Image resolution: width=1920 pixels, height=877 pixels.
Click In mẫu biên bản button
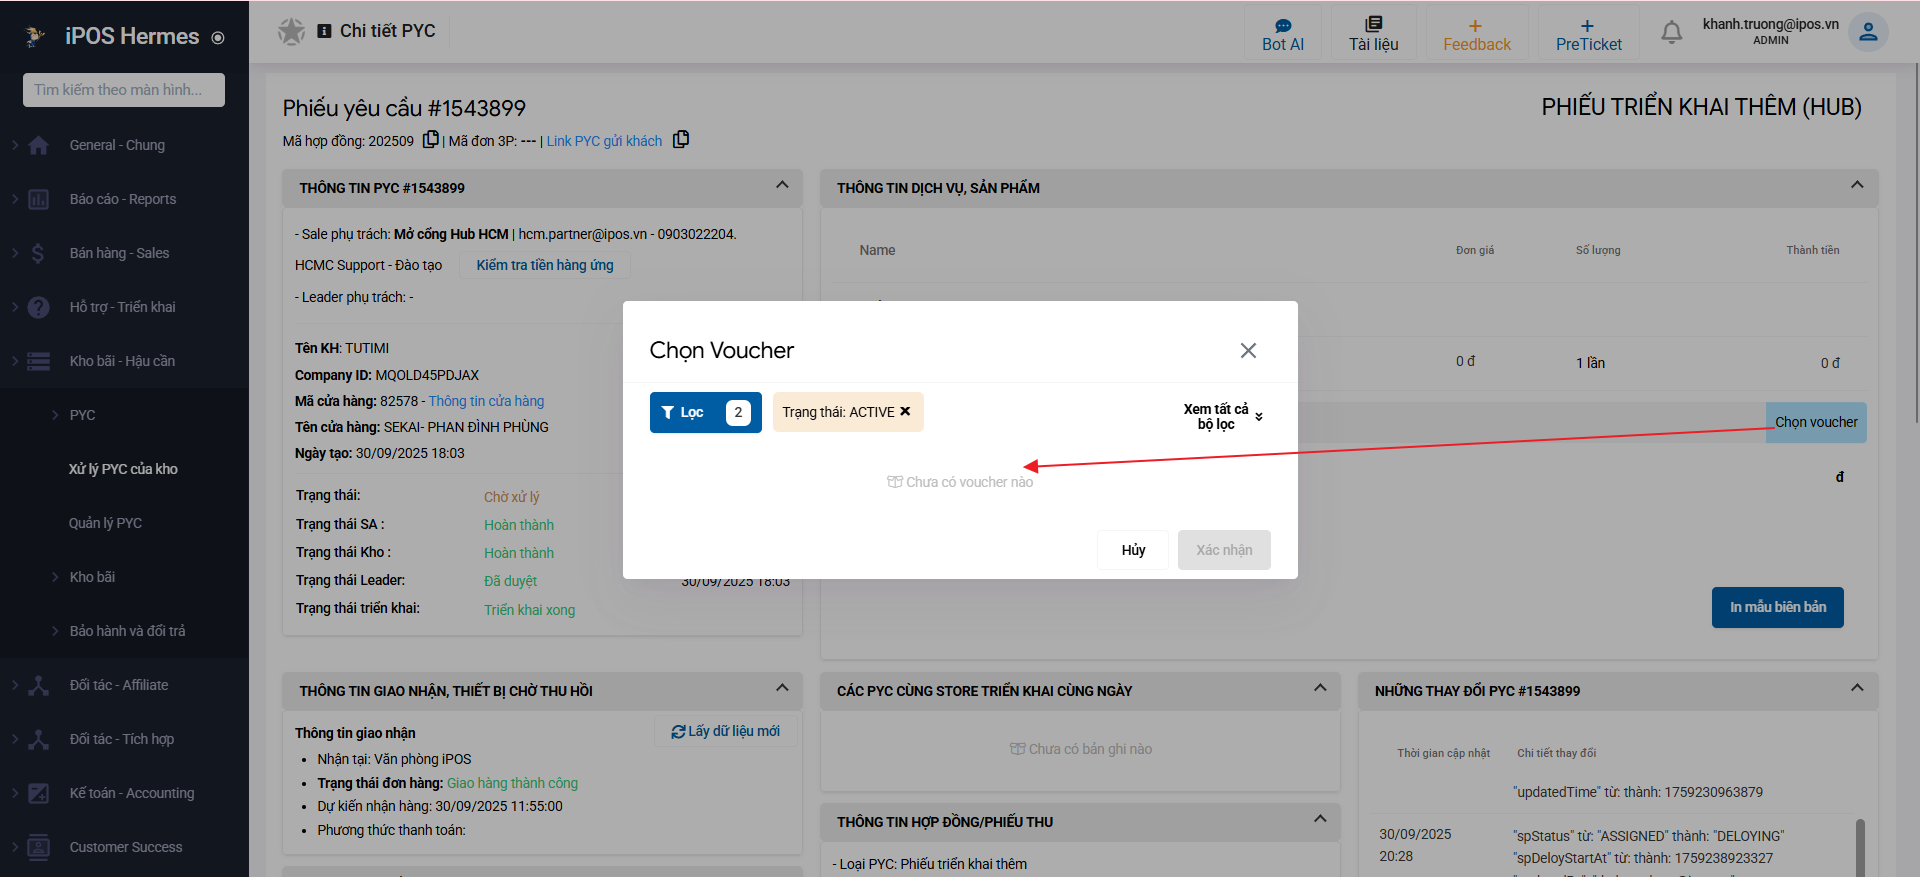point(1777,607)
